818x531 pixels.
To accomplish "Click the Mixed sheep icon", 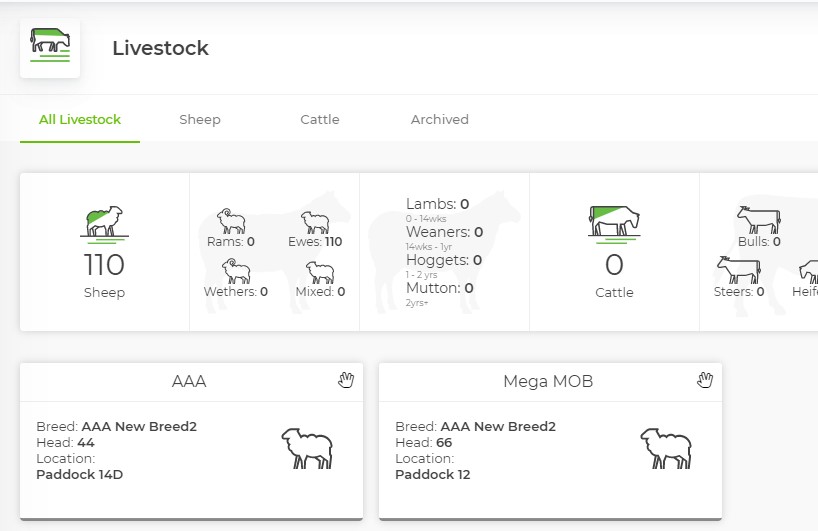I will click(320, 271).
